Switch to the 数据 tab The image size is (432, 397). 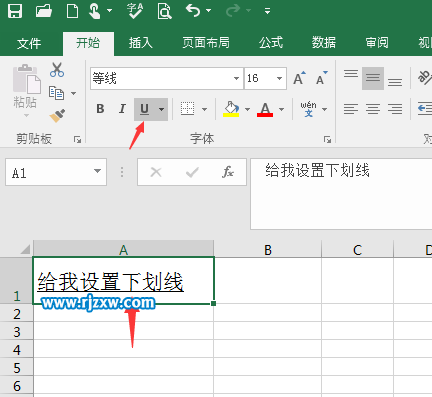pyautogui.click(x=324, y=43)
